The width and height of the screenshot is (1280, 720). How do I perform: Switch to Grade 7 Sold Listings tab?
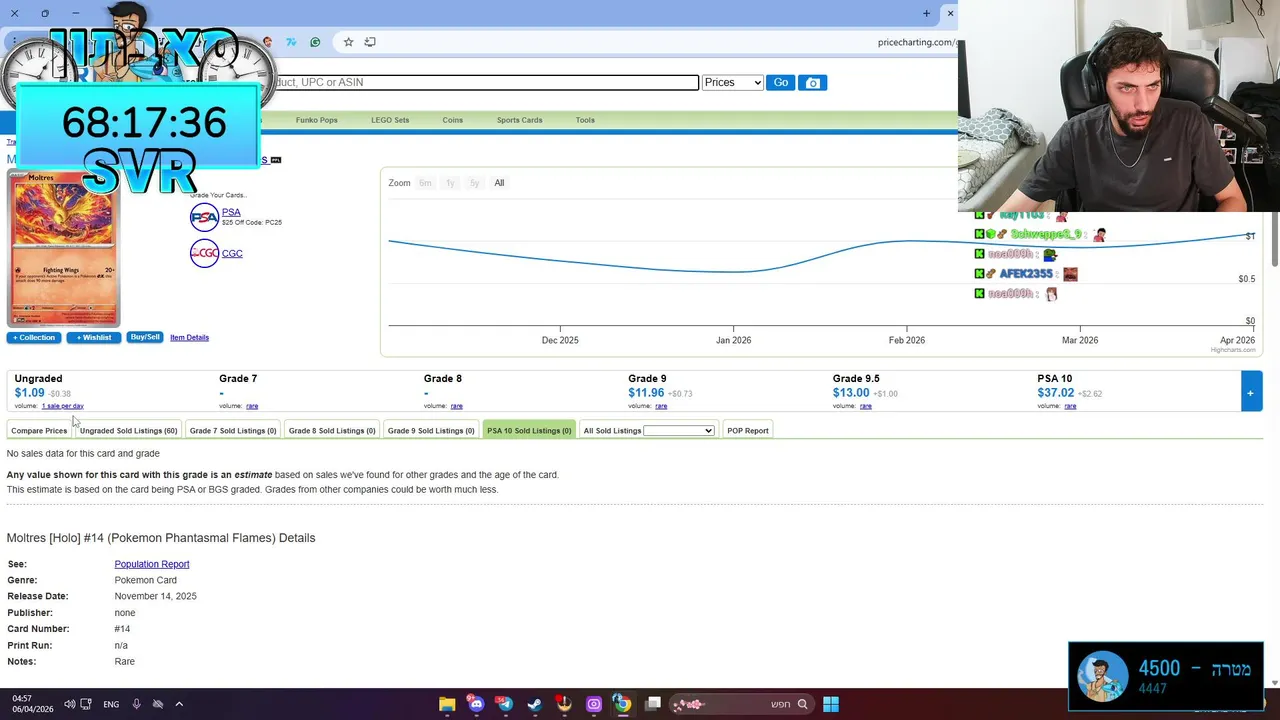coord(233,431)
